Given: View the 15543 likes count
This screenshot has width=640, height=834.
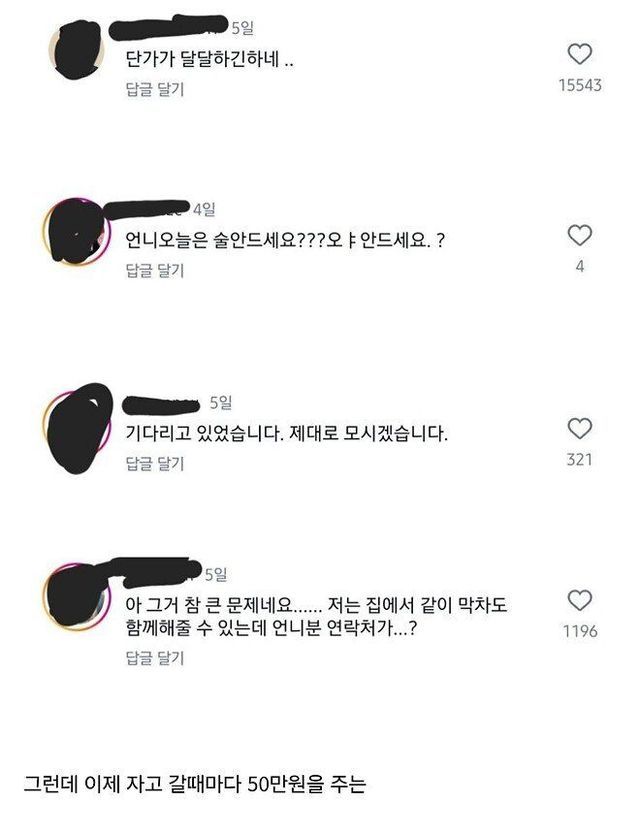Looking at the screenshot, I should [580, 85].
